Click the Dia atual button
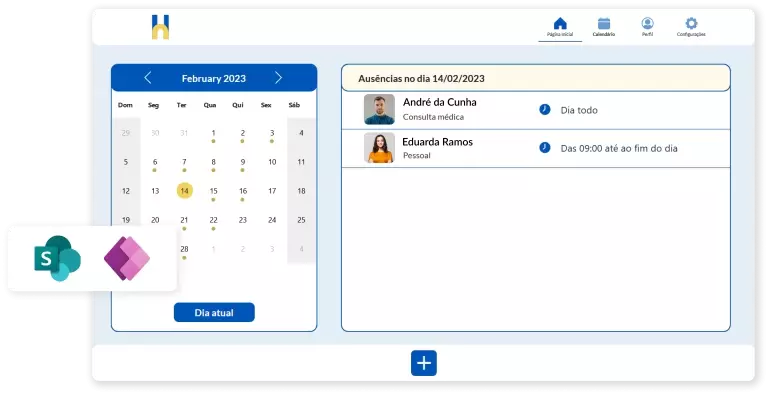This screenshot has height=394, width=768. click(214, 313)
